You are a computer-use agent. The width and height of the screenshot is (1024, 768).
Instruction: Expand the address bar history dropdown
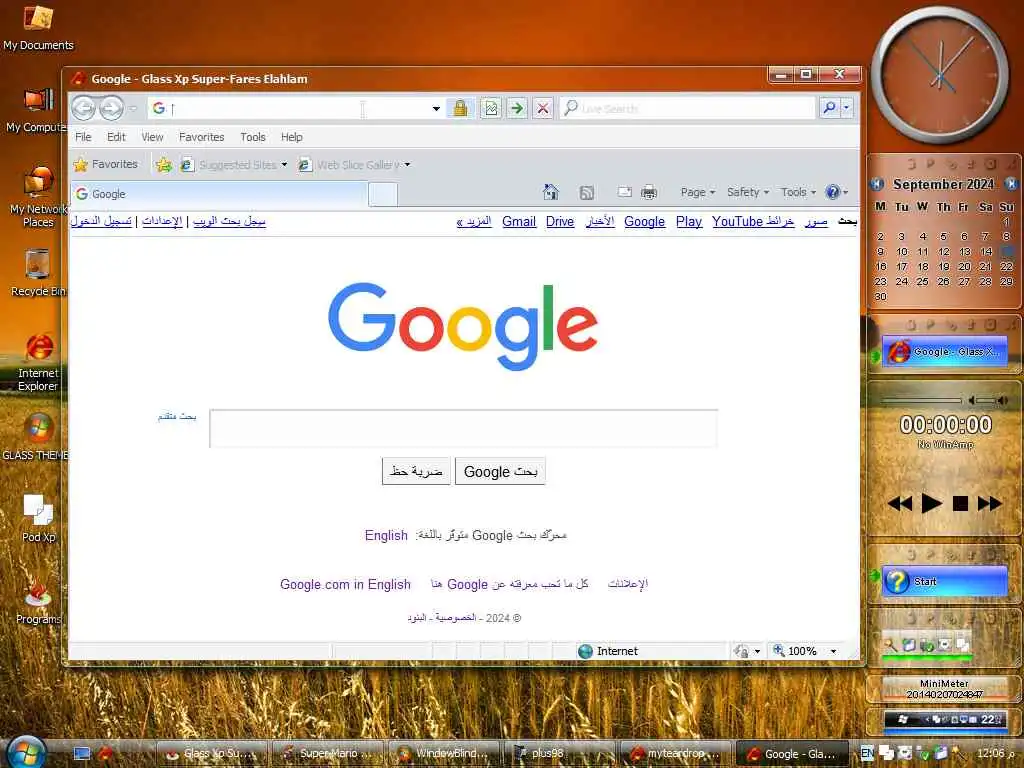point(436,108)
